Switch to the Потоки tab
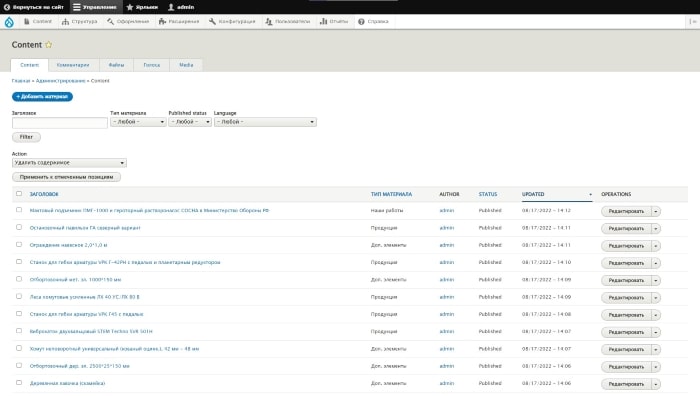The width and height of the screenshot is (700, 396). (x=152, y=65)
